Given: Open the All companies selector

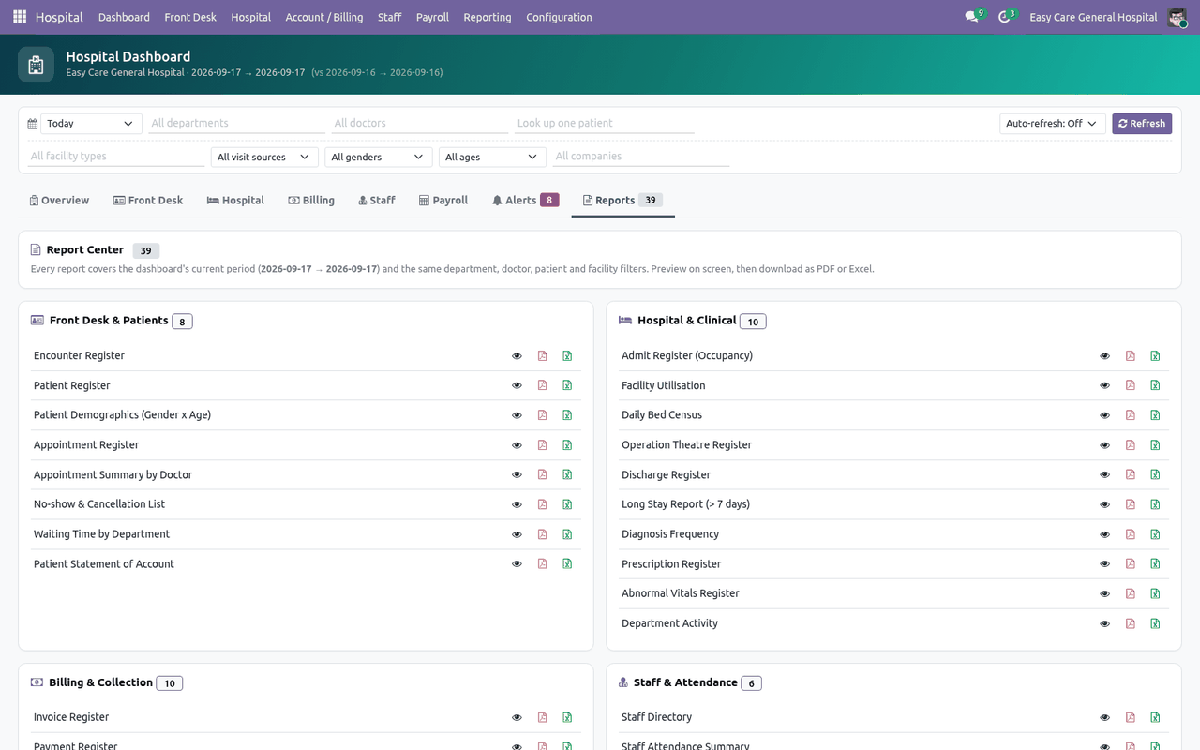Looking at the screenshot, I should (641, 157).
